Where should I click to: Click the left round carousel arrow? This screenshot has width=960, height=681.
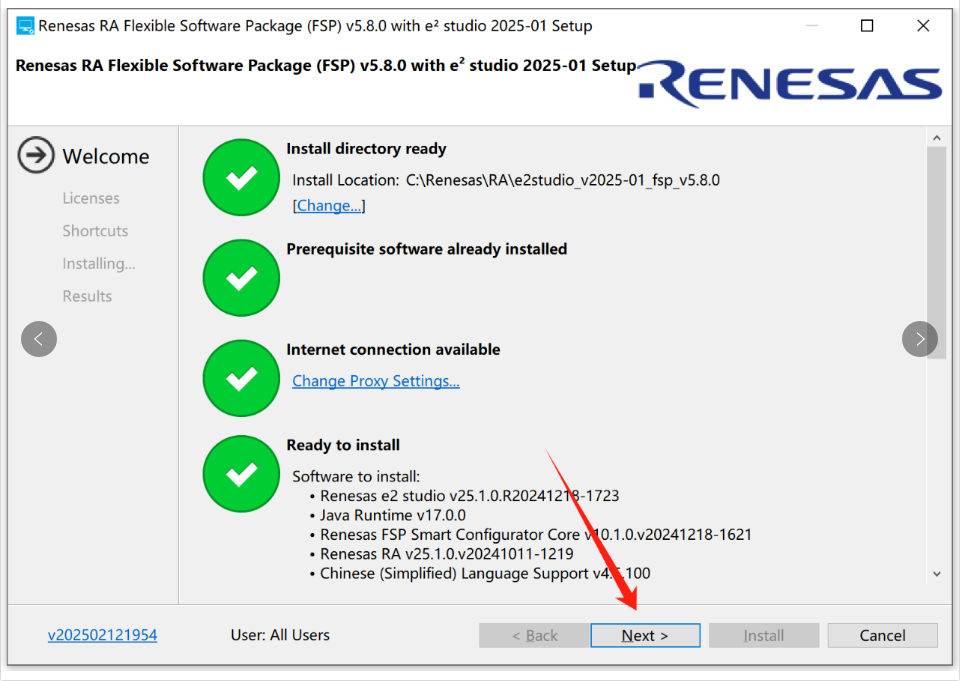click(39, 339)
